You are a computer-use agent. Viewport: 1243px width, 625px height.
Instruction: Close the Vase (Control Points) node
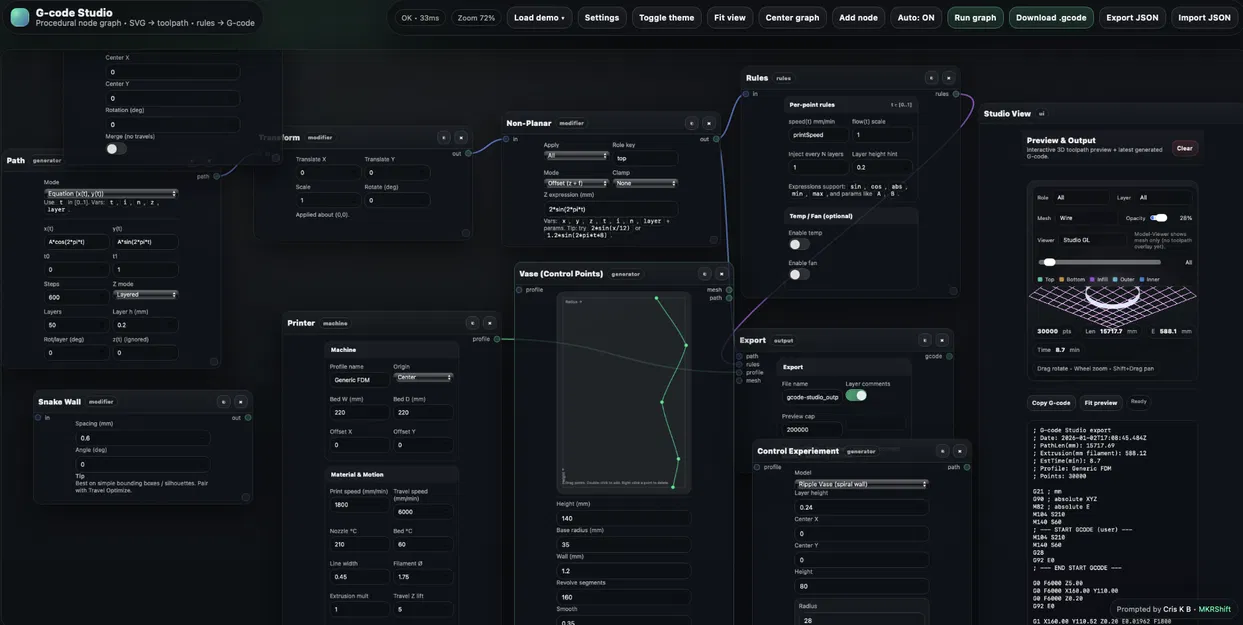click(x=719, y=271)
